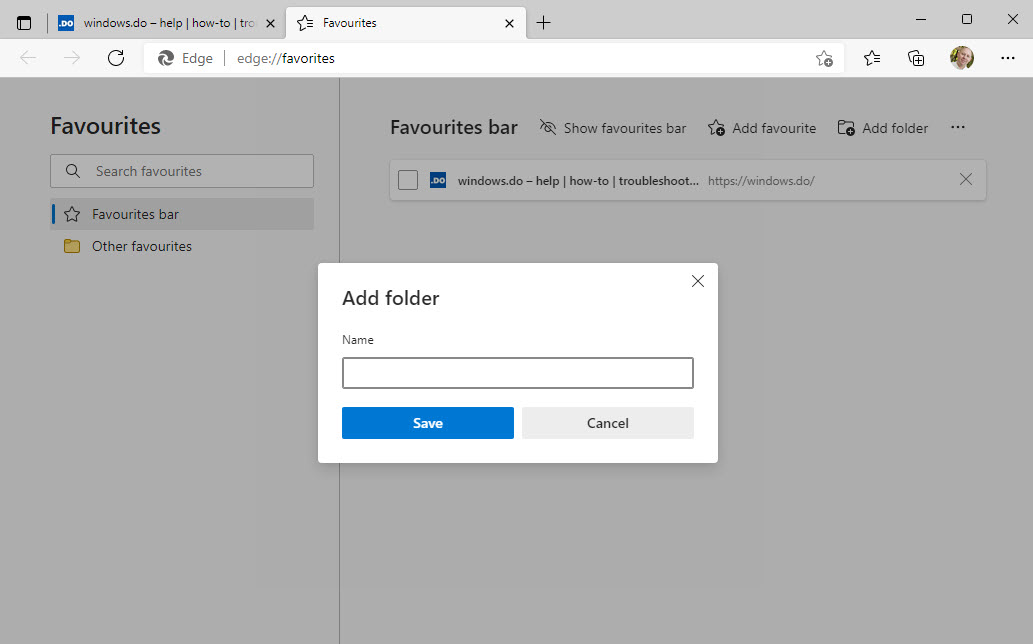Open More options ellipsis in Favourites bar
This screenshot has width=1033, height=644.
(958, 128)
